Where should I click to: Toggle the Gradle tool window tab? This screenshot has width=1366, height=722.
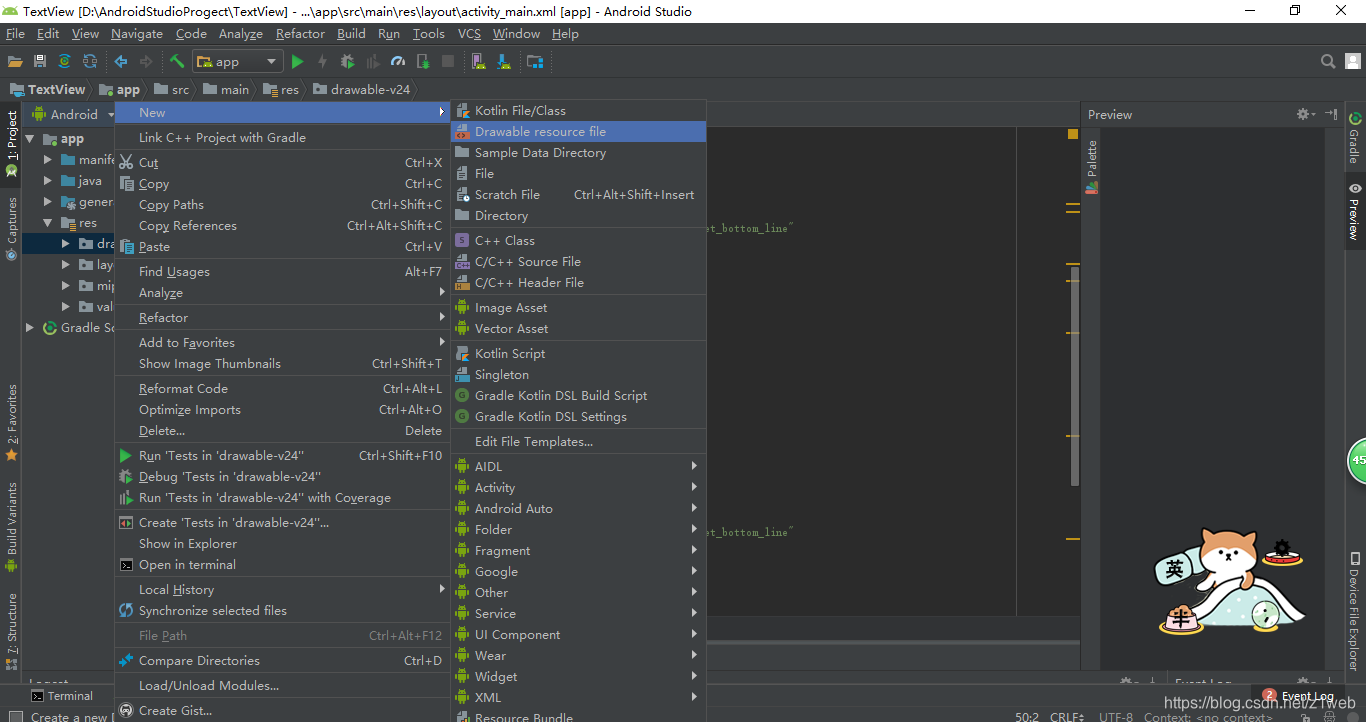pos(1355,137)
